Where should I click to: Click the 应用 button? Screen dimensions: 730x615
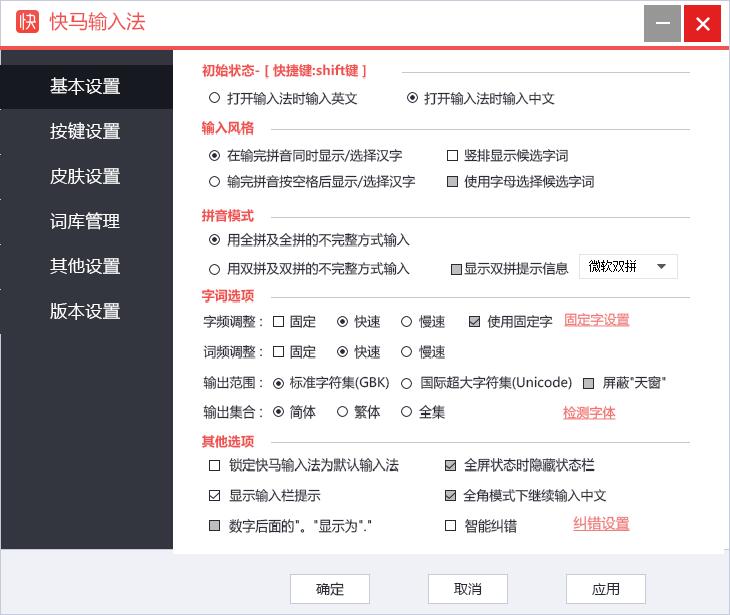tap(605, 589)
